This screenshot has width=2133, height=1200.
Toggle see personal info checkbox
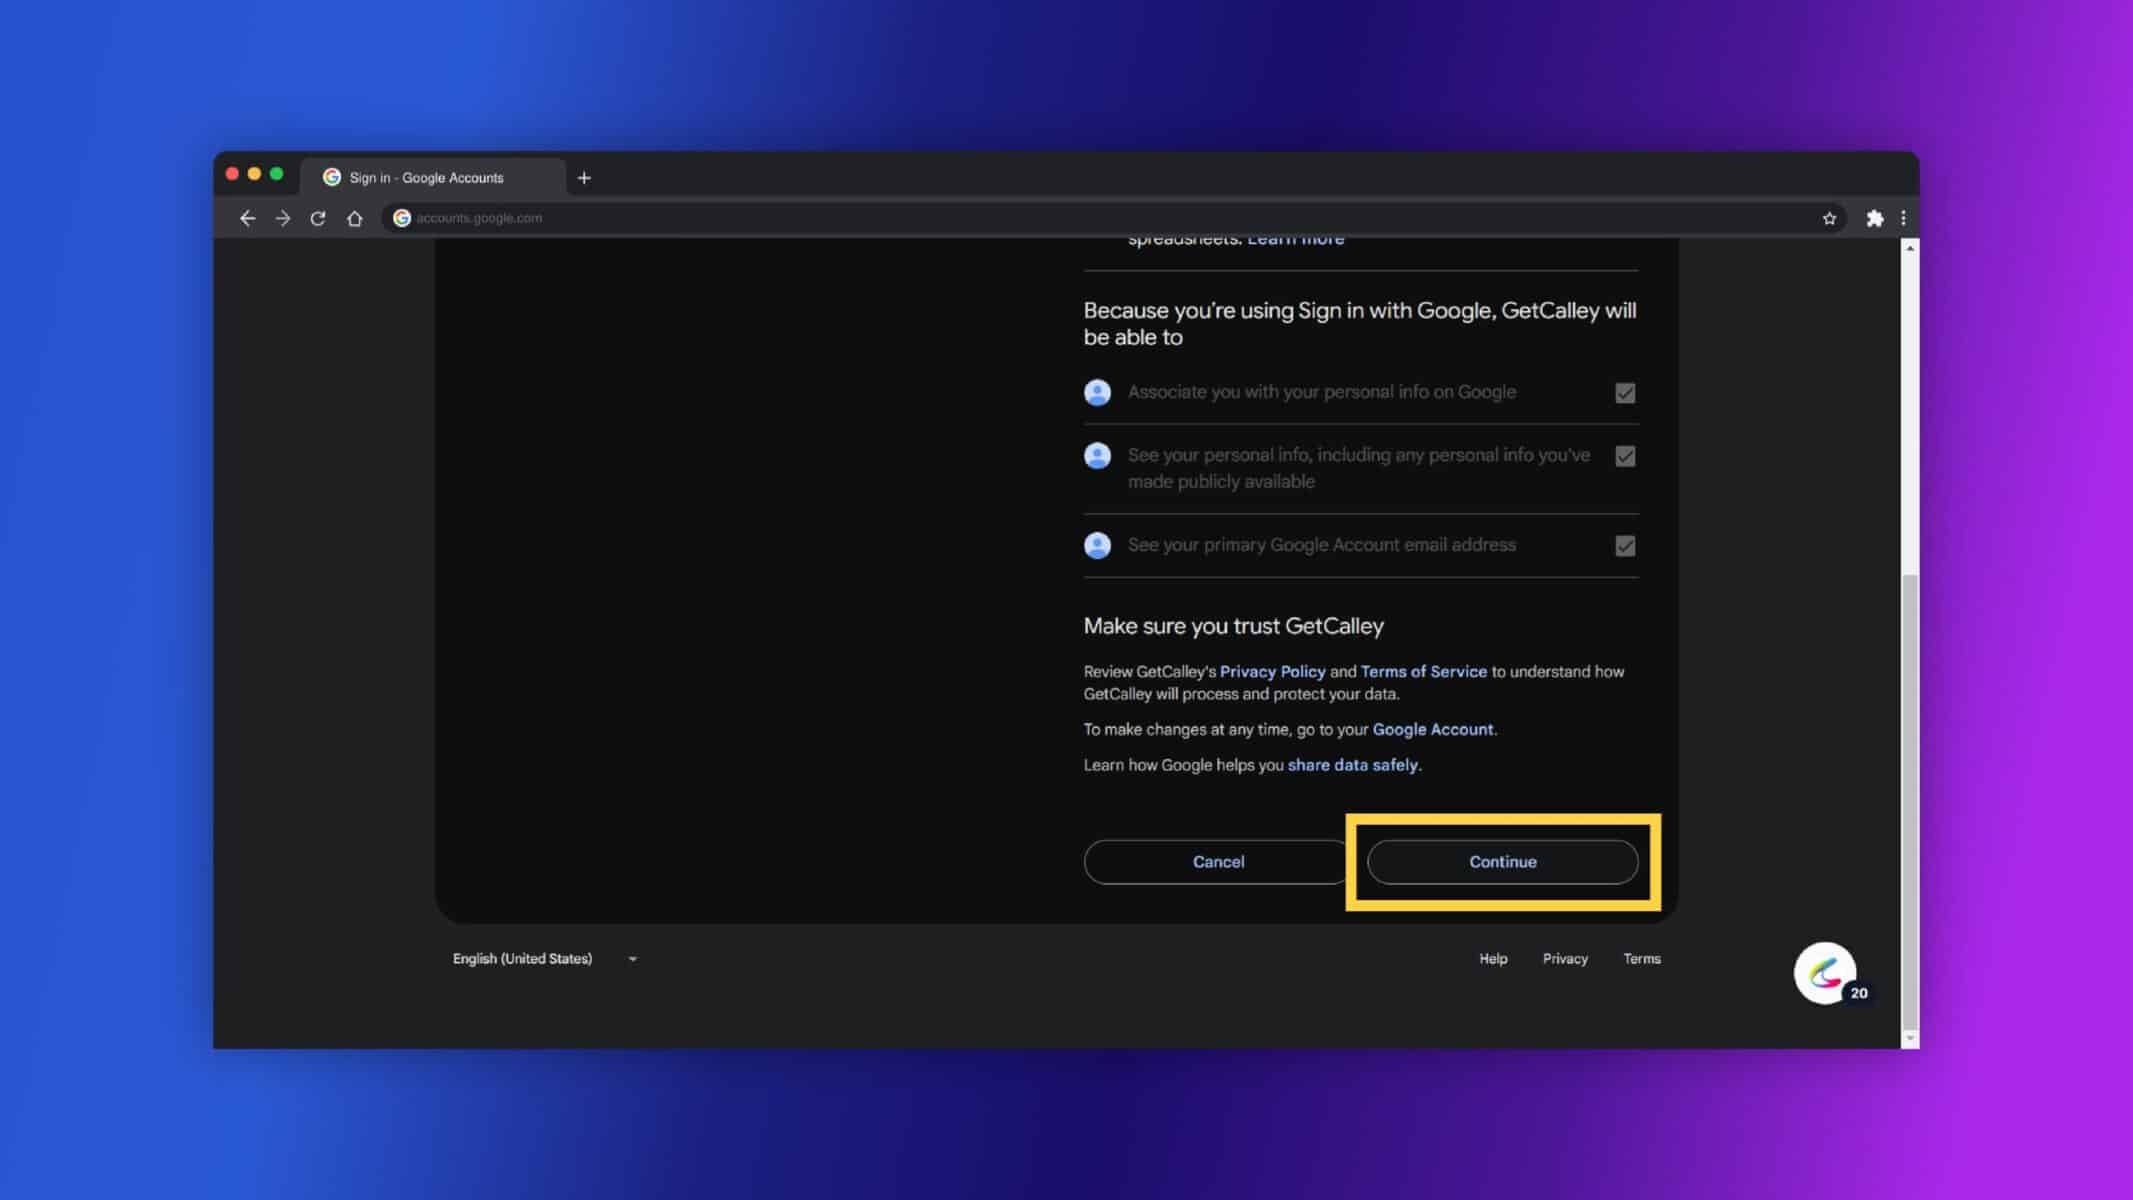1625,456
